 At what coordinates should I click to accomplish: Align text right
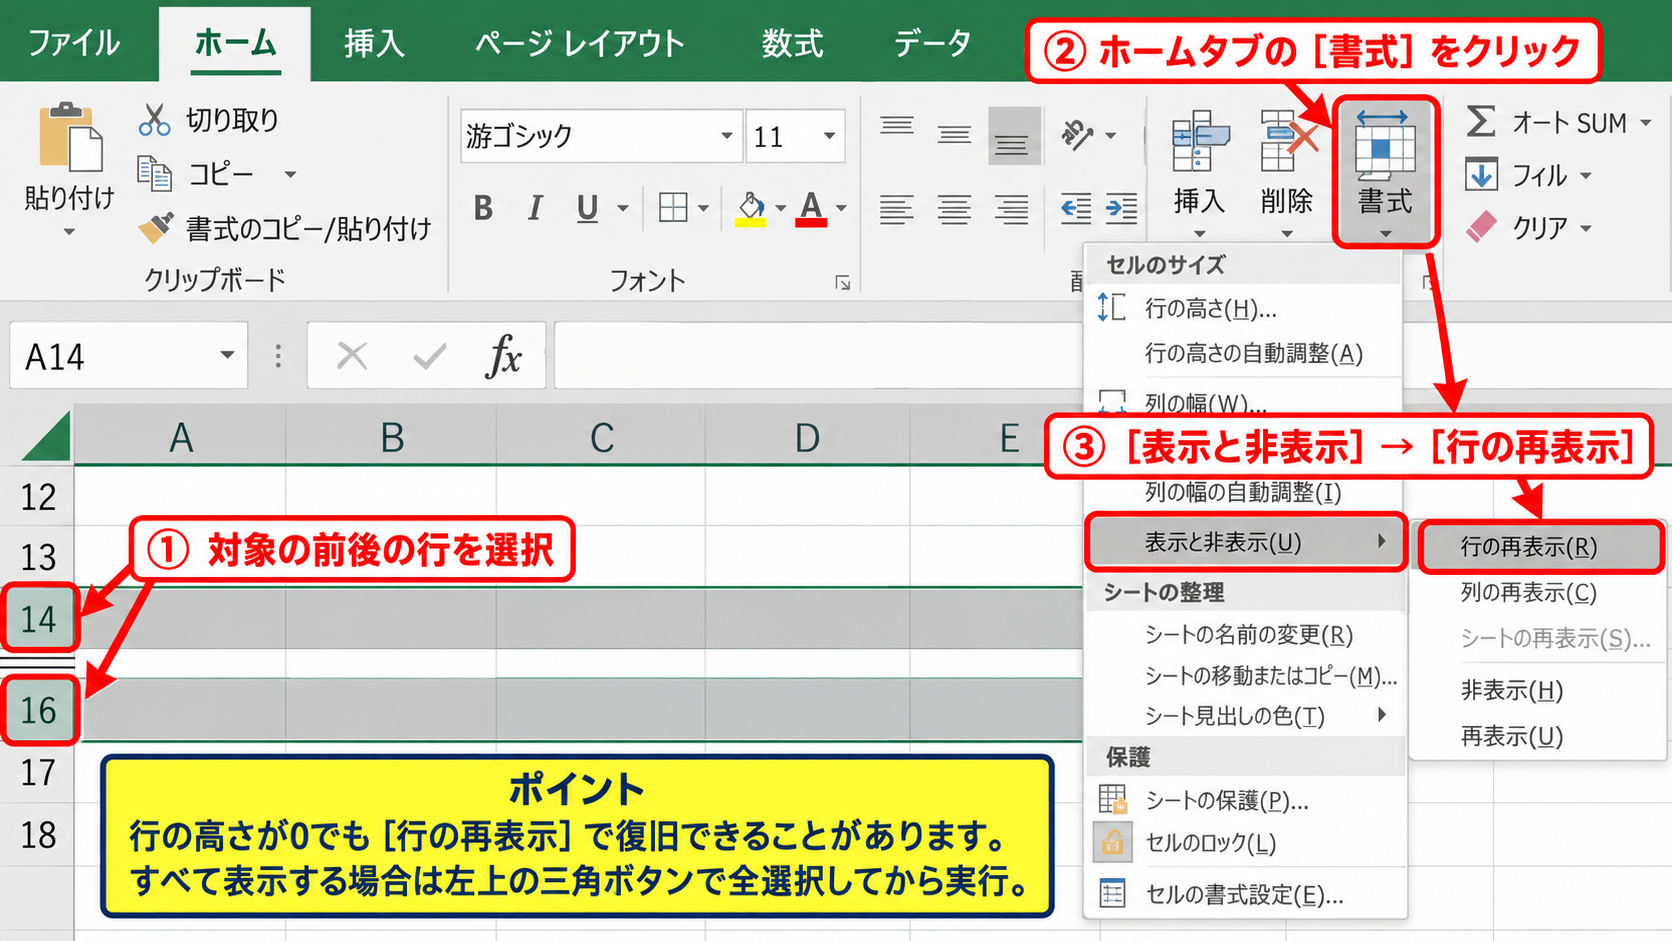1012,209
